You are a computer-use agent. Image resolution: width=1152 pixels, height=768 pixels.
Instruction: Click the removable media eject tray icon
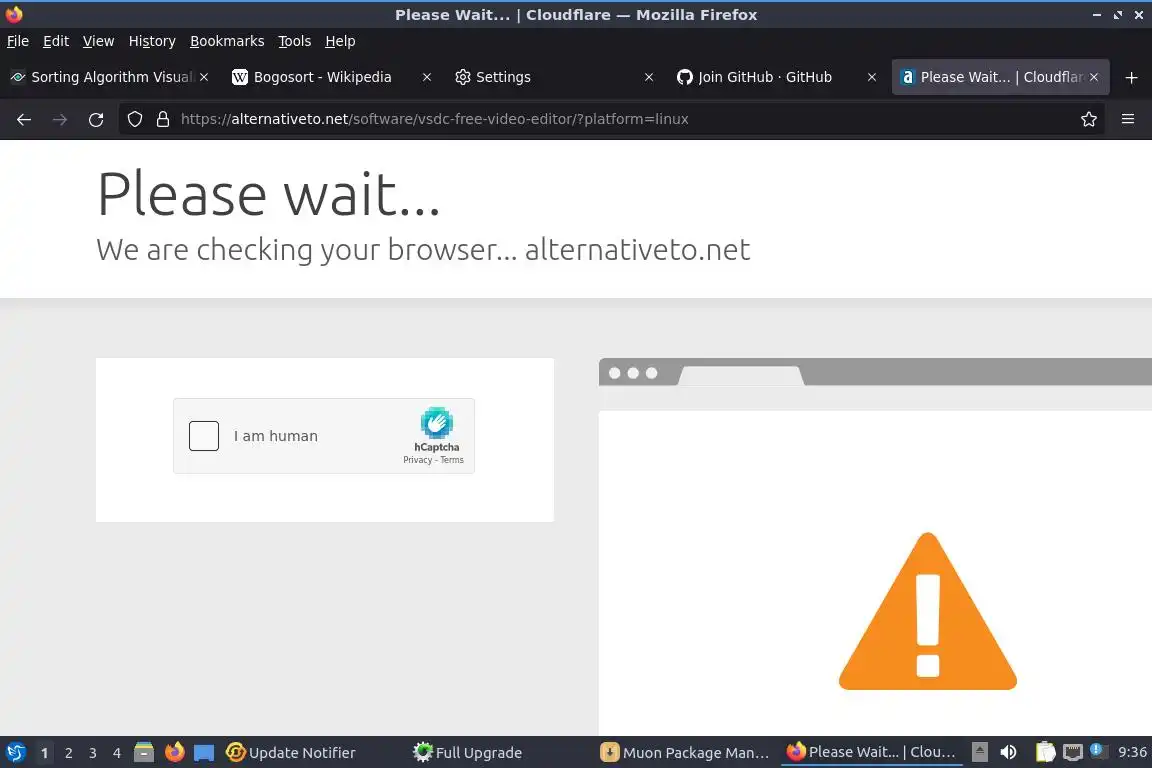click(x=979, y=753)
